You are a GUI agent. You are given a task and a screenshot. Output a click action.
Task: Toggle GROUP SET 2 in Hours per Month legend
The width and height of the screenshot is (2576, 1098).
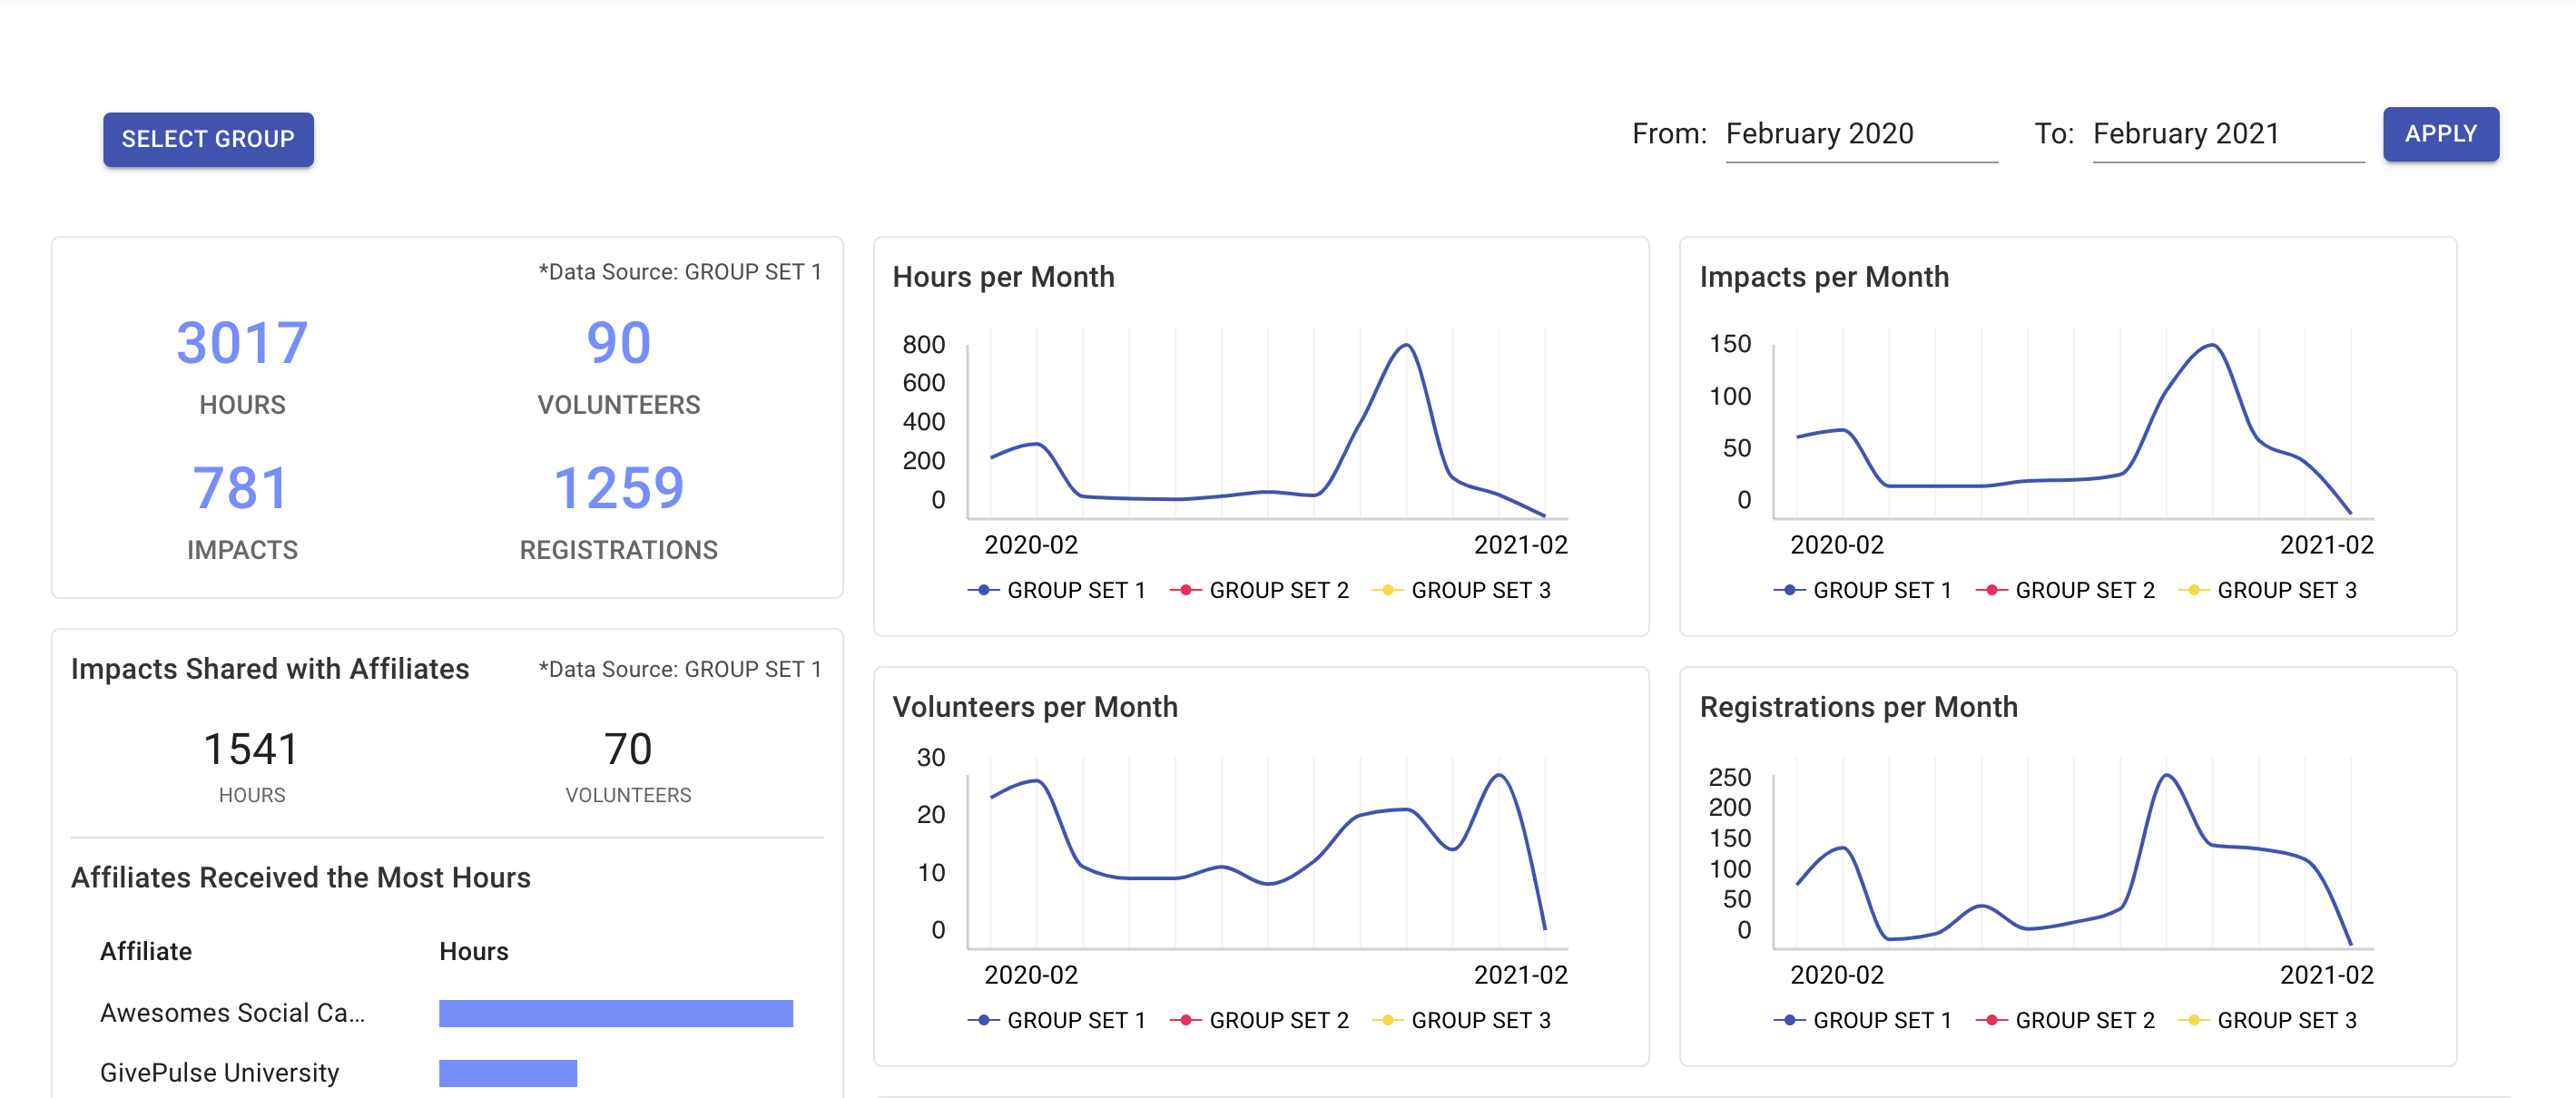coord(1259,590)
